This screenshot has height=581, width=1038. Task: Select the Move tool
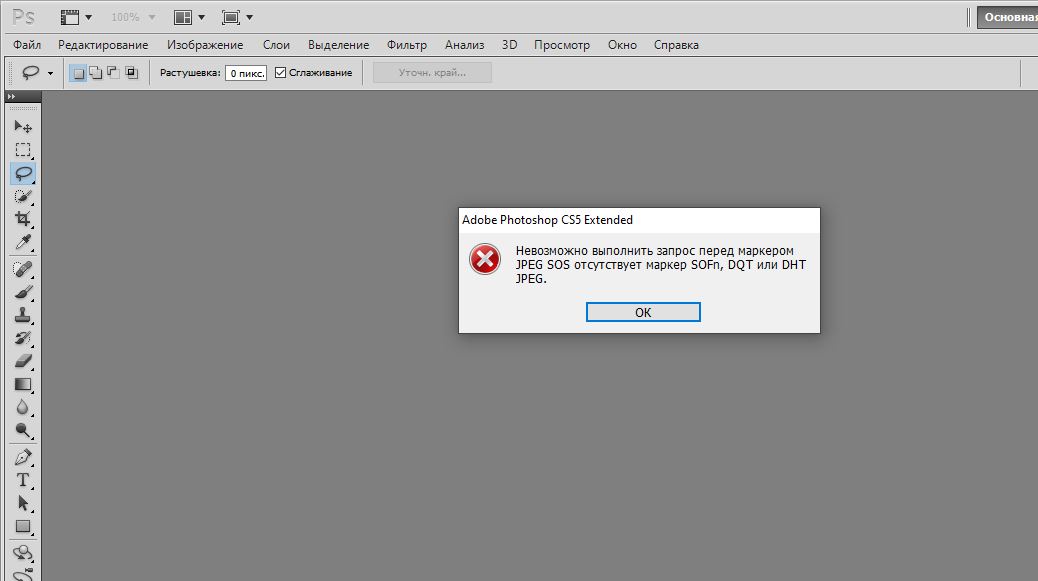point(23,126)
